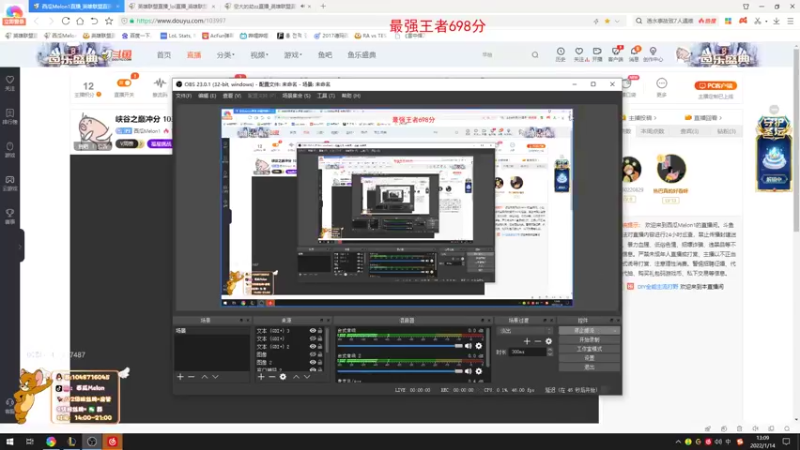
Task: Move scene up with Scenes up arrow
Action: point(204,377)
